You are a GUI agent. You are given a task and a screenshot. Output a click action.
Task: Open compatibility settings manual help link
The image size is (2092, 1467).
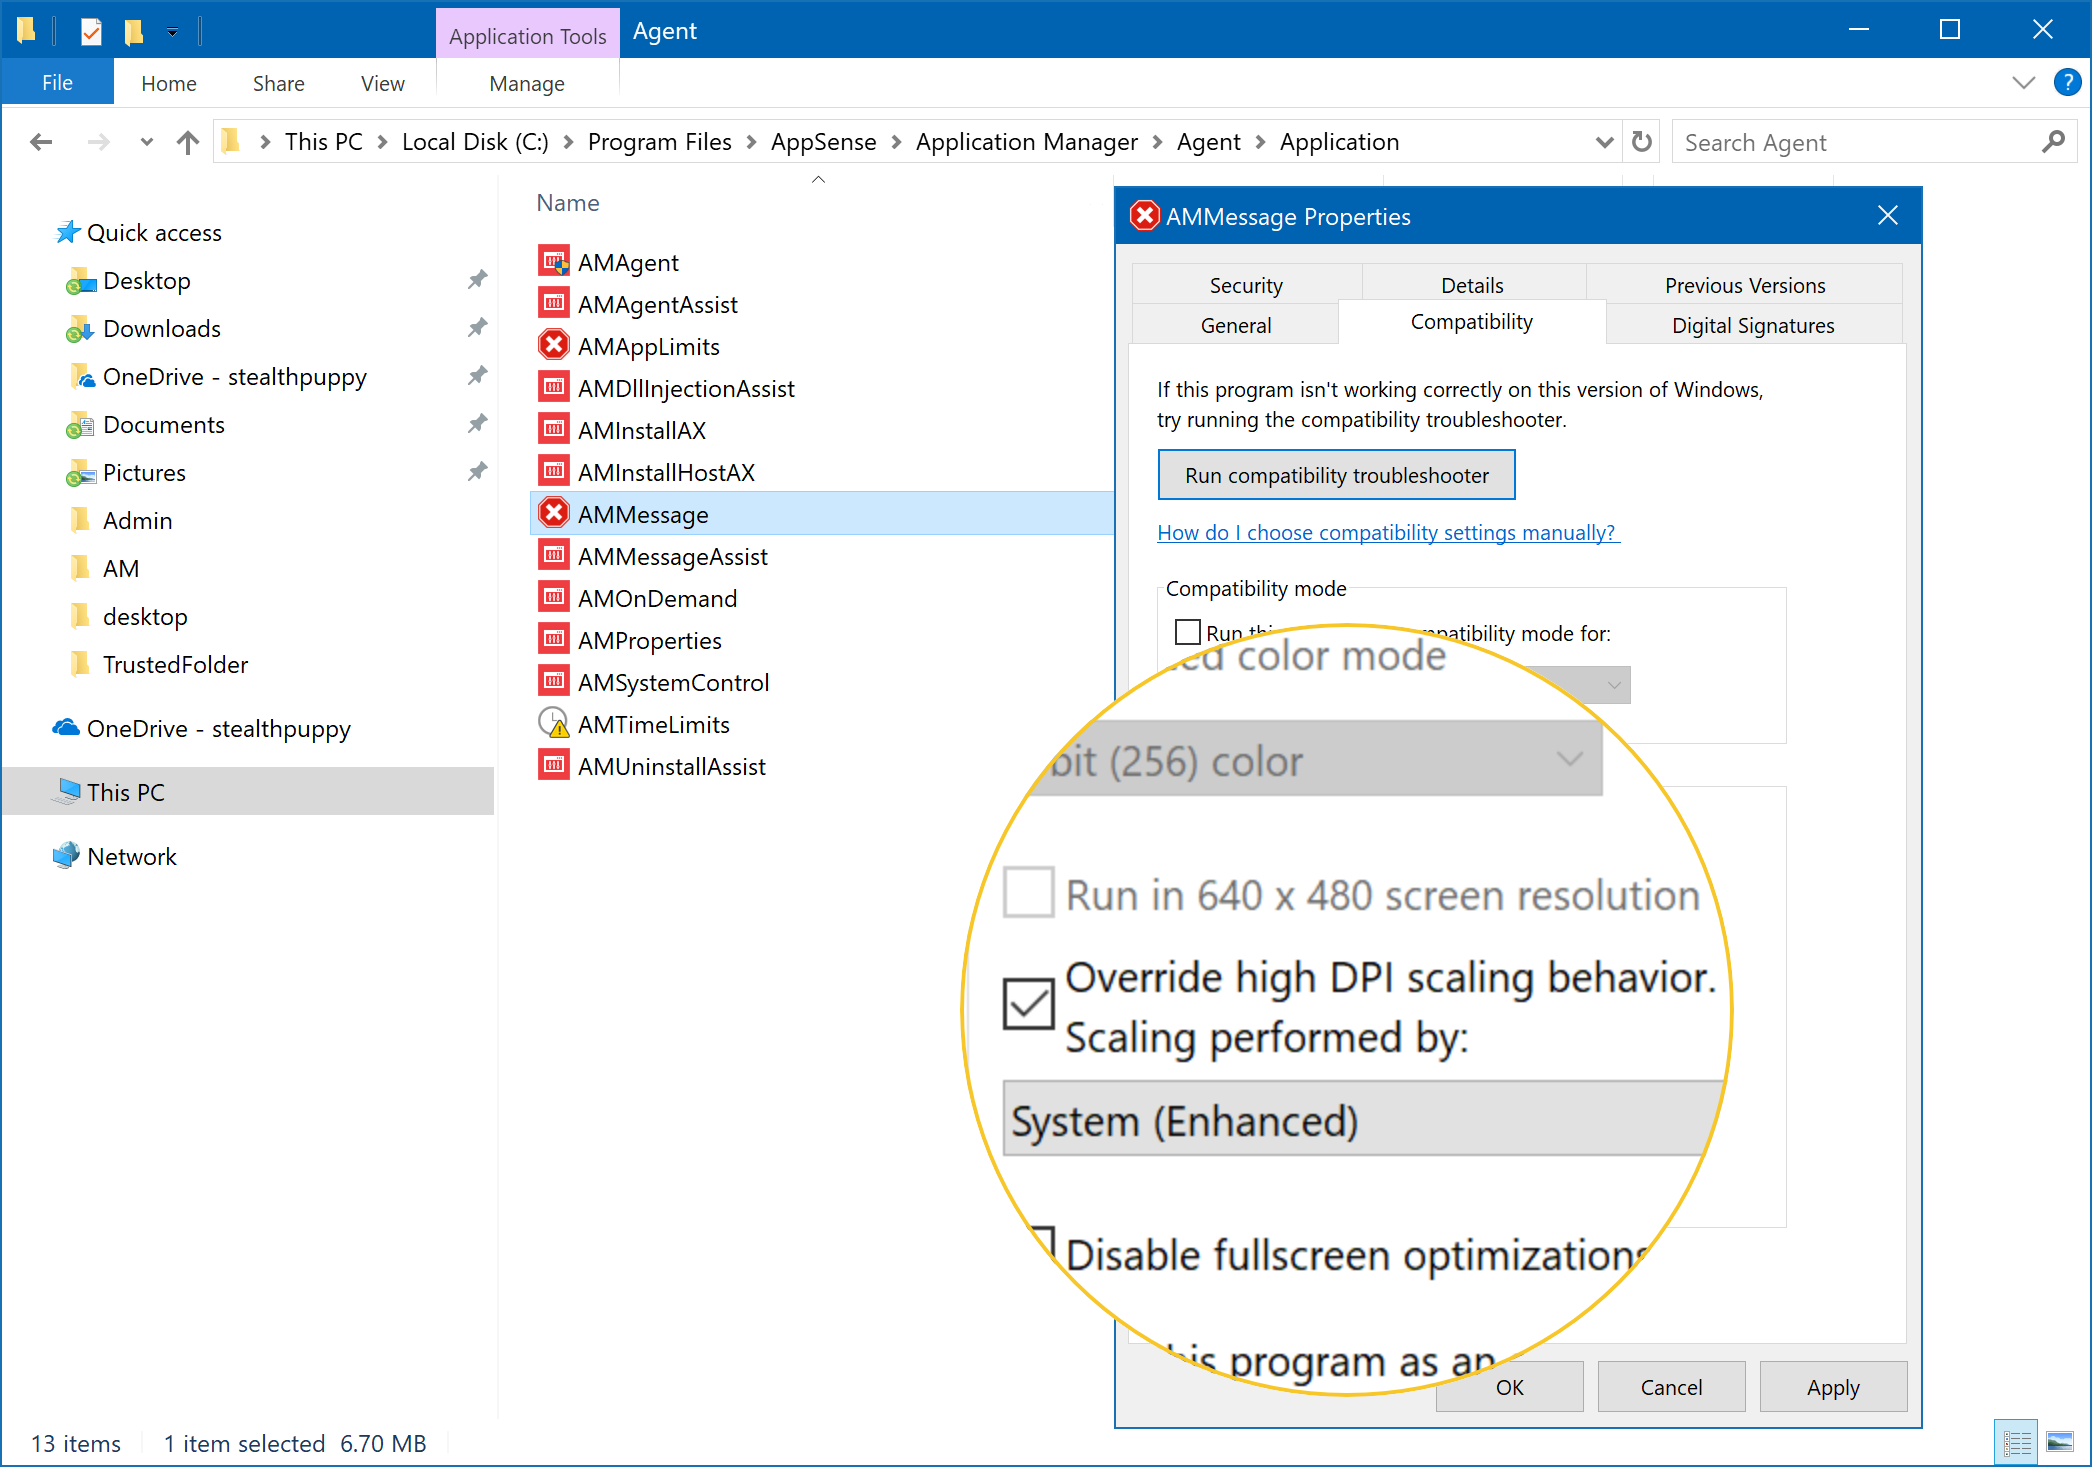click(x=1388, y=532)
